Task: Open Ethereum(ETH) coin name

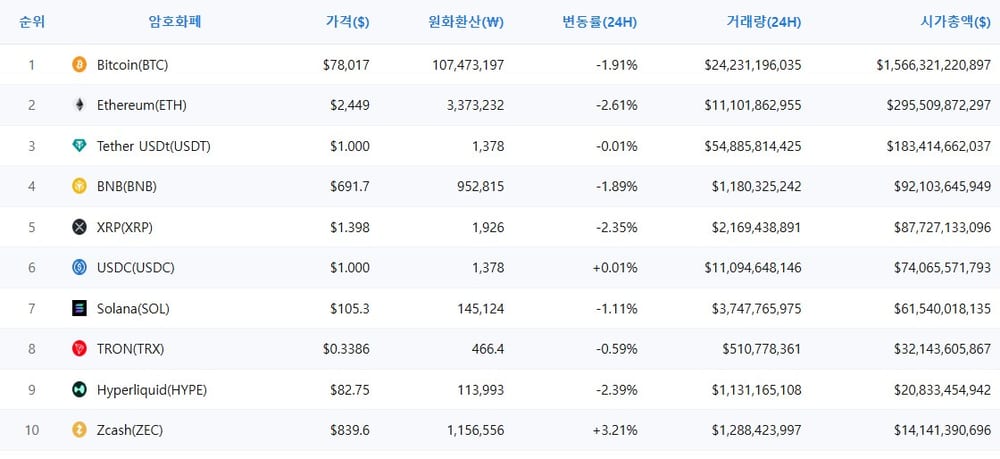Action: pyautogui.click(x=142, y=106)
